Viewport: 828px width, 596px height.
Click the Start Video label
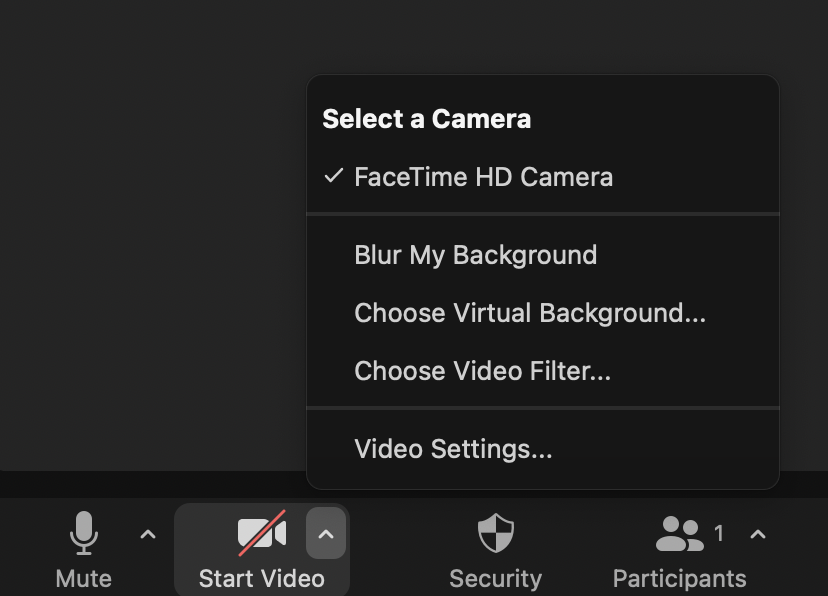click(x=261, y=578)
